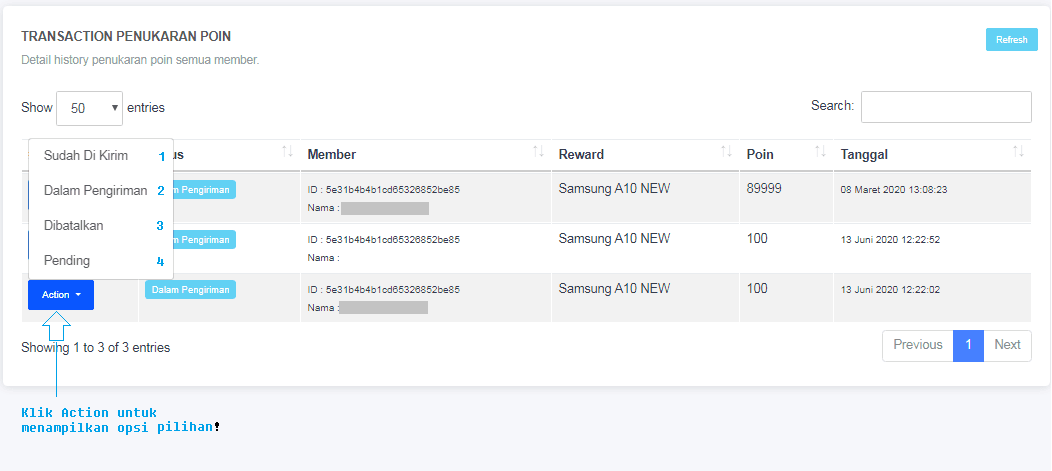This screenshot has height=471, width=1052.
Task: Click the sort arrows in Poin column
Action: coord(820,152)
